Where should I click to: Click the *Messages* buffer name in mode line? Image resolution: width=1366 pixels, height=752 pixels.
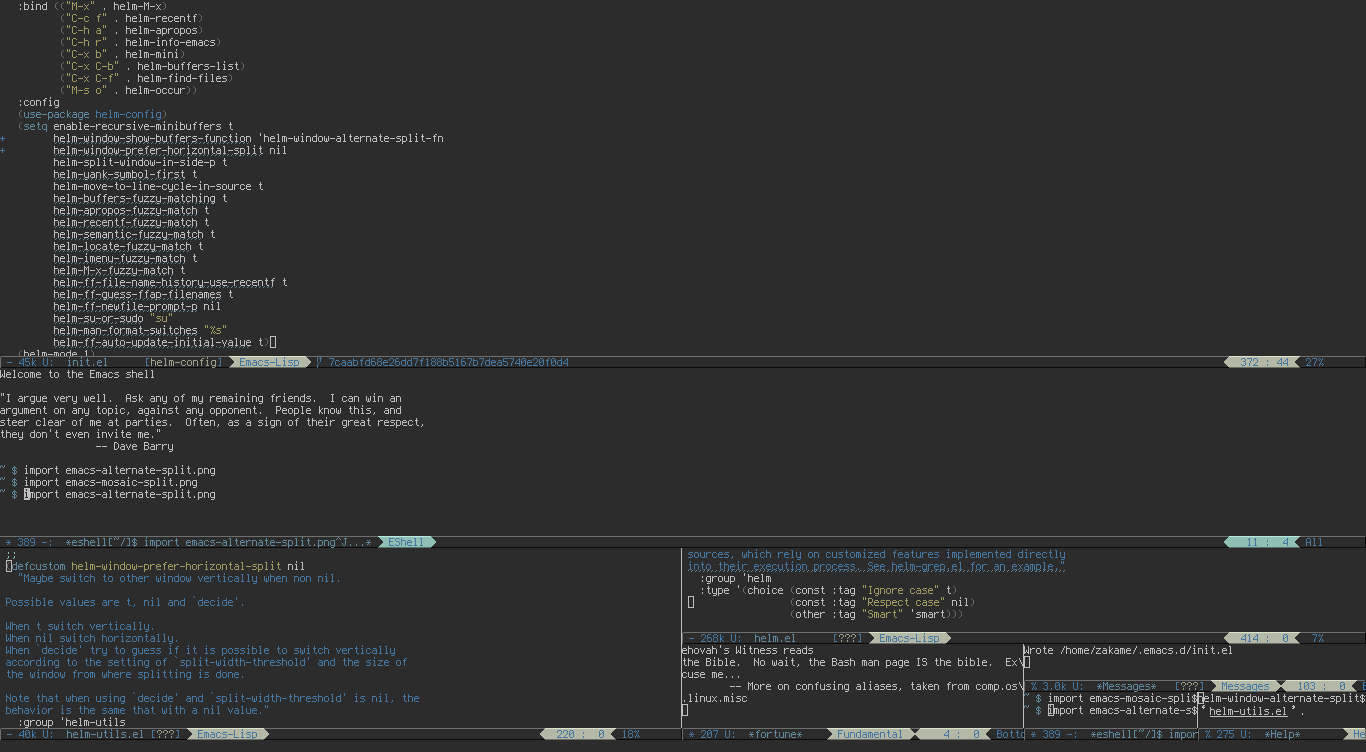pos(1125,686)
